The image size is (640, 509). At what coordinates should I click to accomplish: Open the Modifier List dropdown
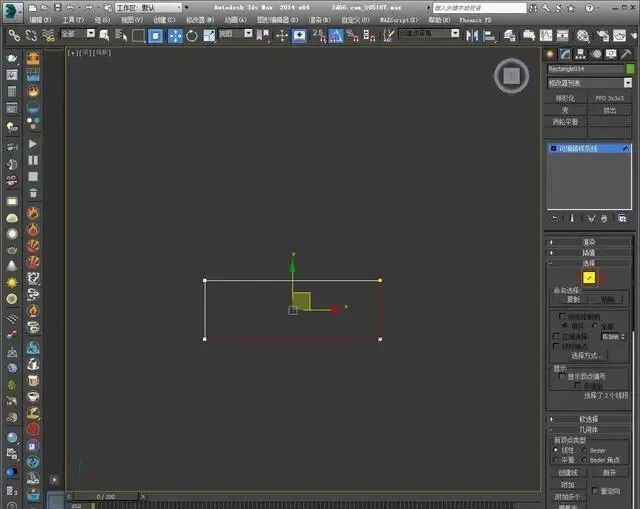point(589,83)
